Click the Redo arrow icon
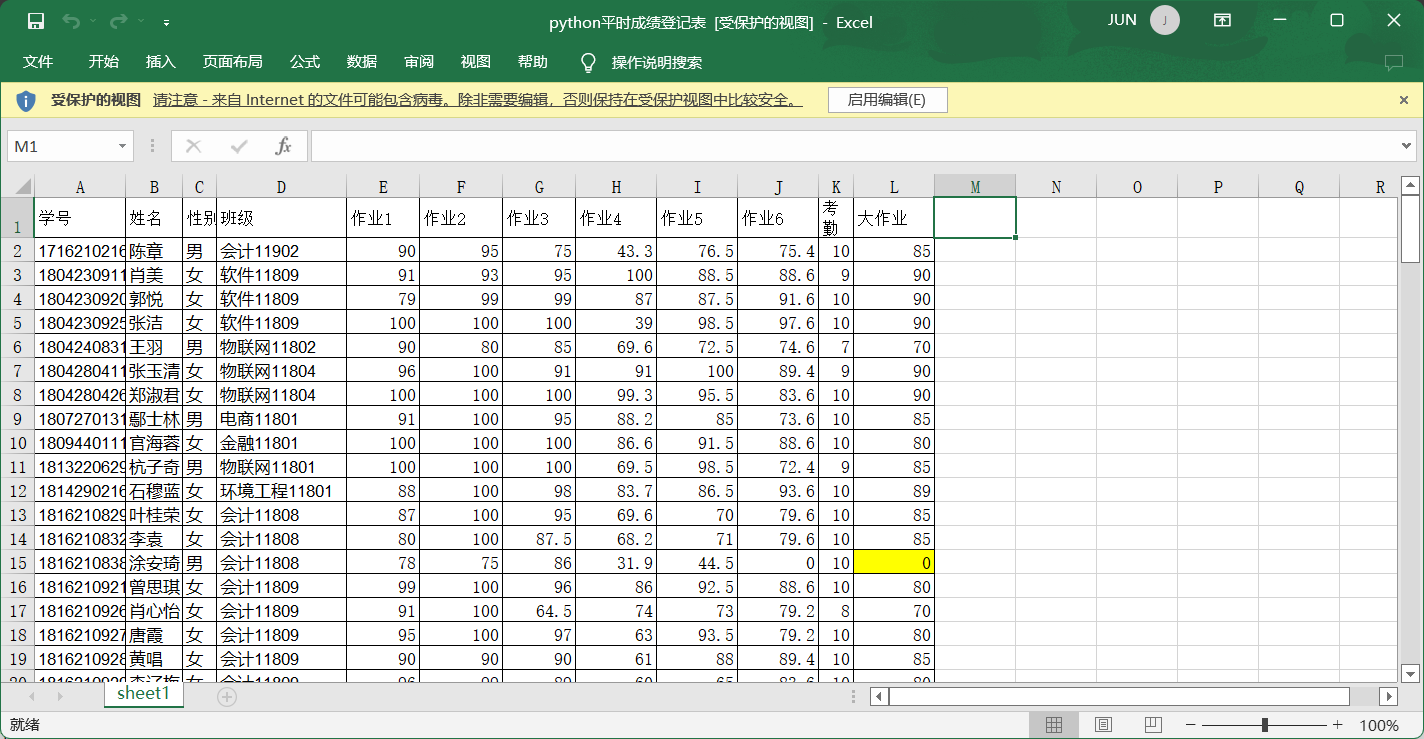1424x739 pixels. click(x=118, y=21)
